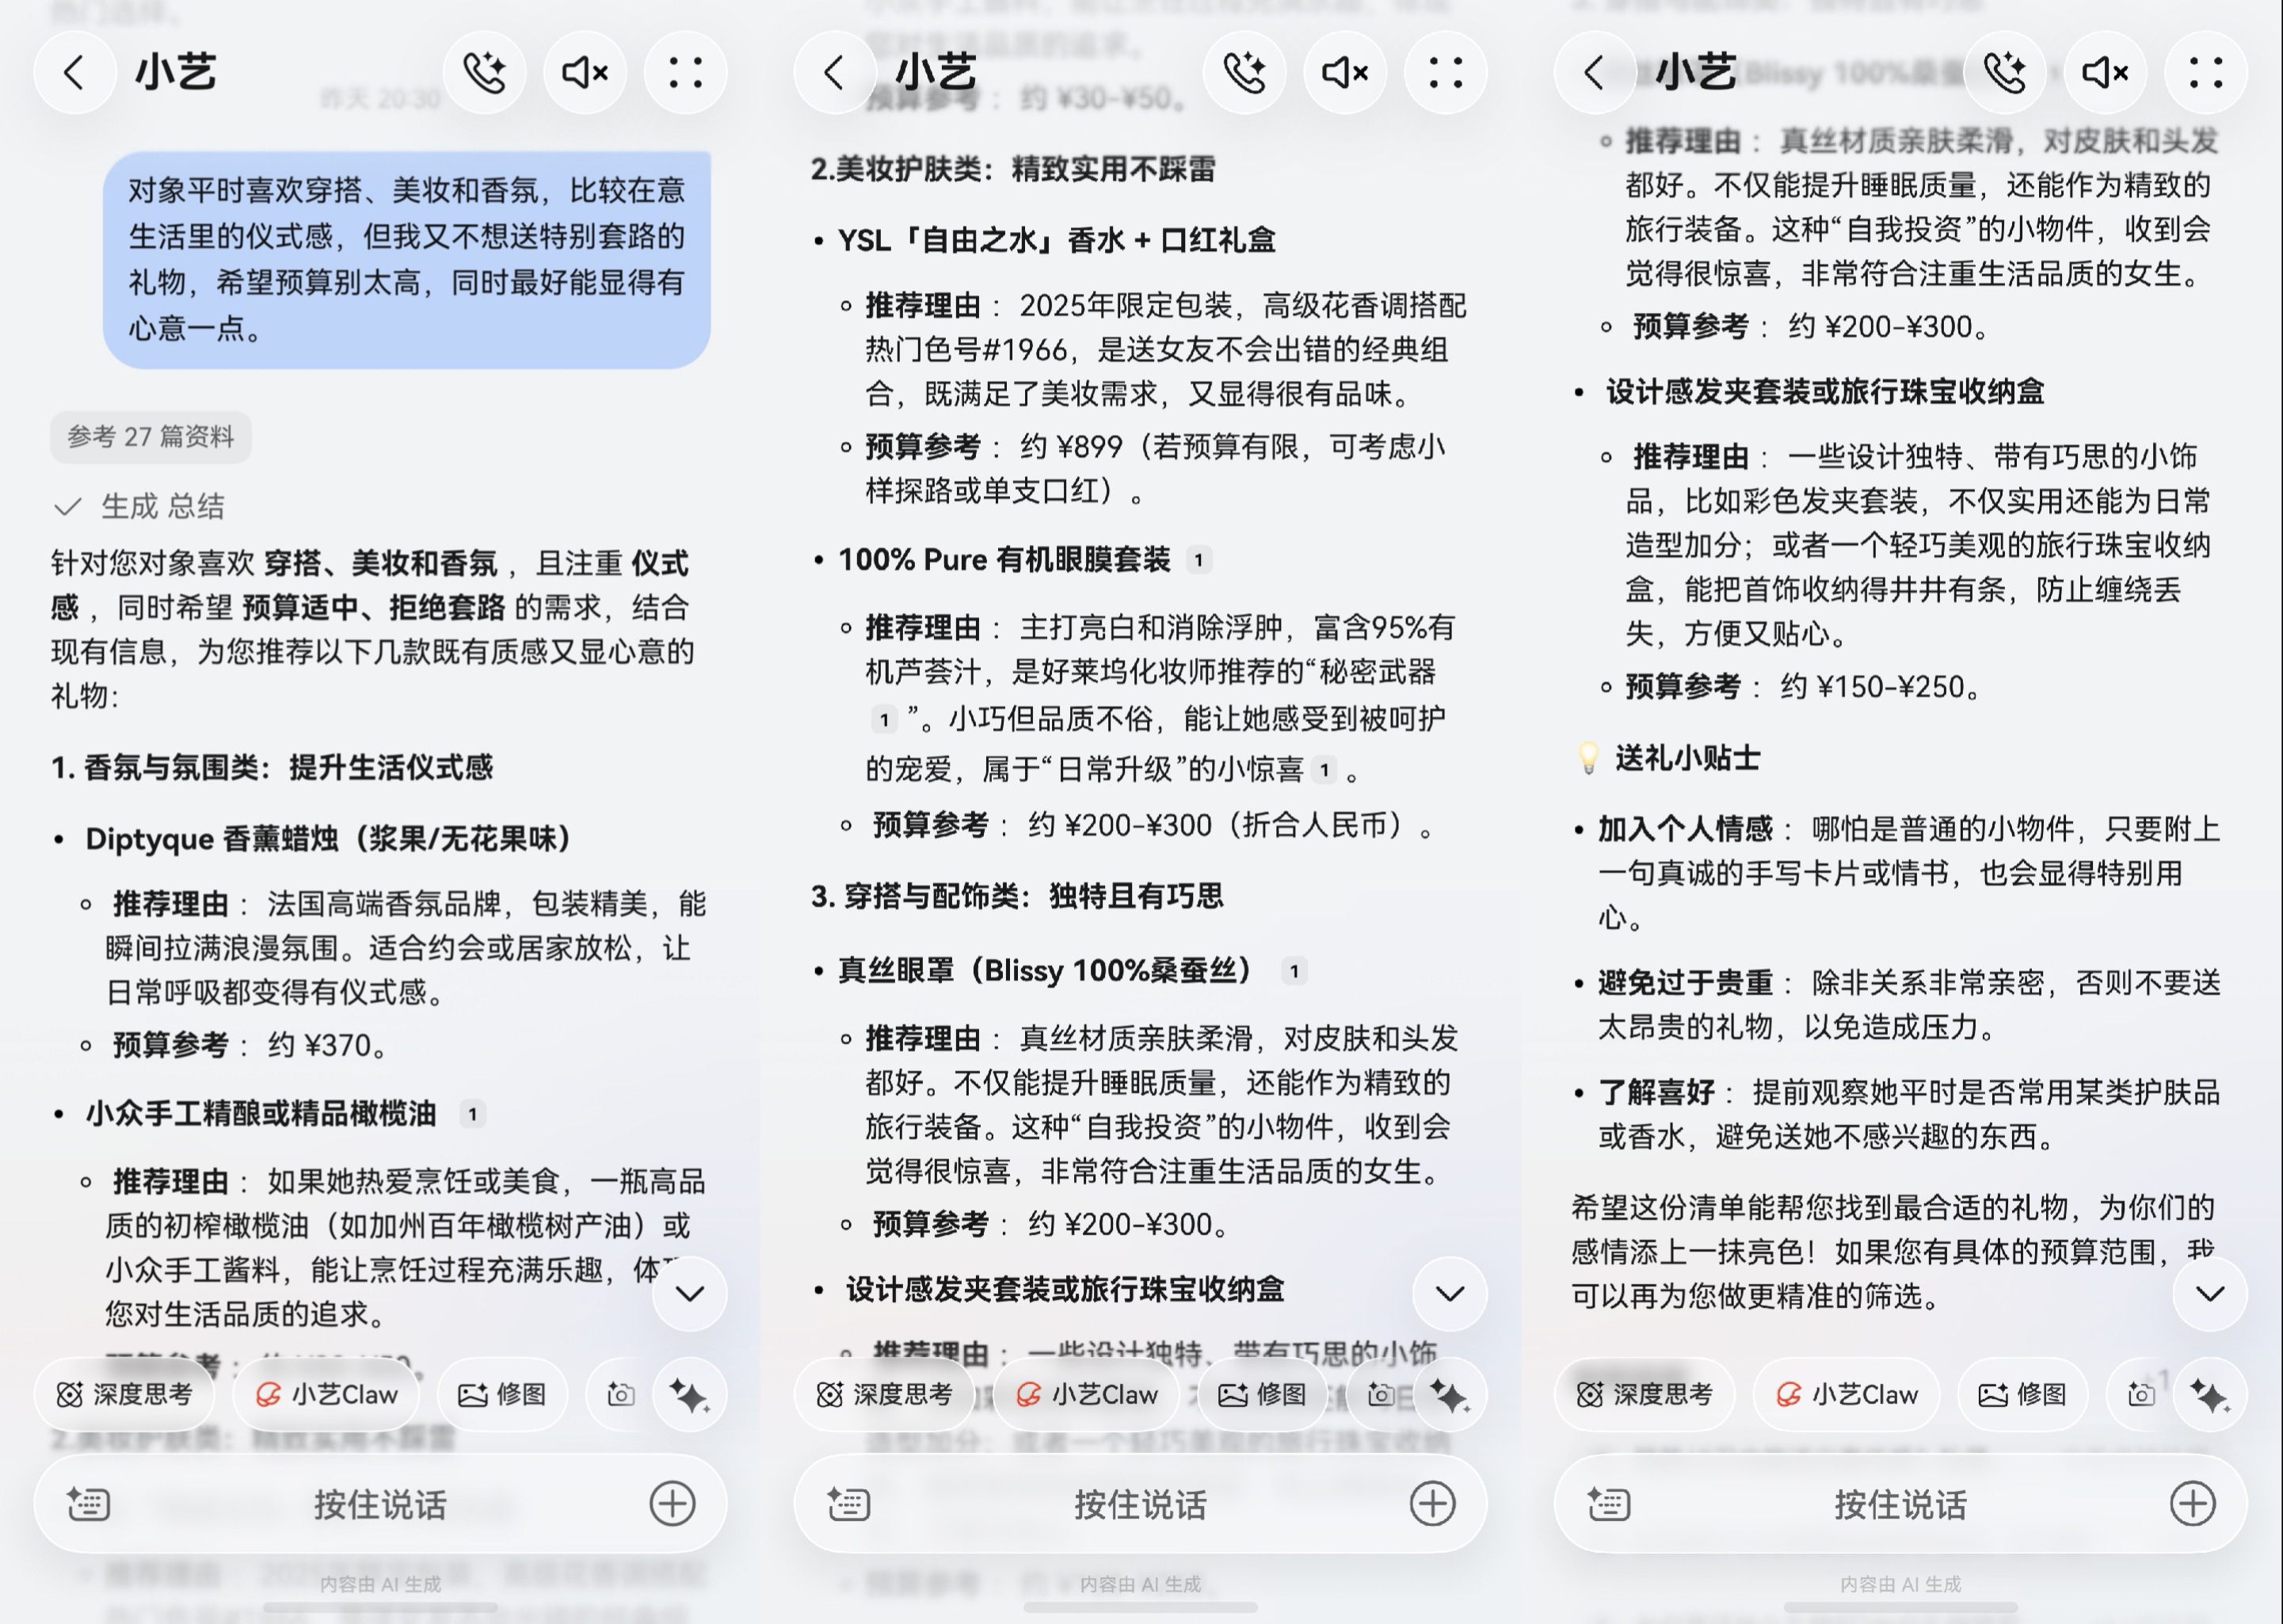Go back from the screen showing 送礼小贴士
Screen dimensions: 2283x1624
click(x=1594, y=72)
